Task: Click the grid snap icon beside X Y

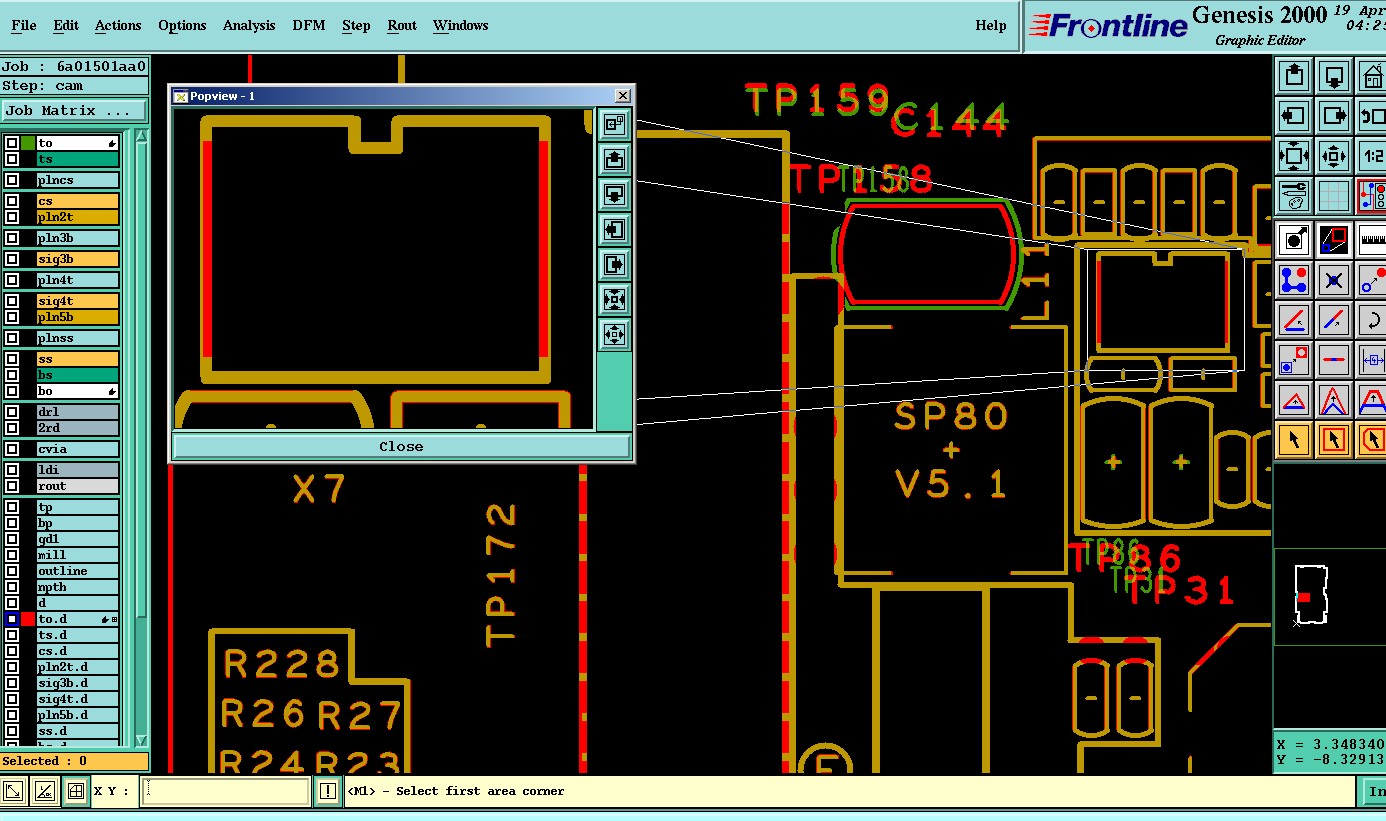Action: (75, 791)
